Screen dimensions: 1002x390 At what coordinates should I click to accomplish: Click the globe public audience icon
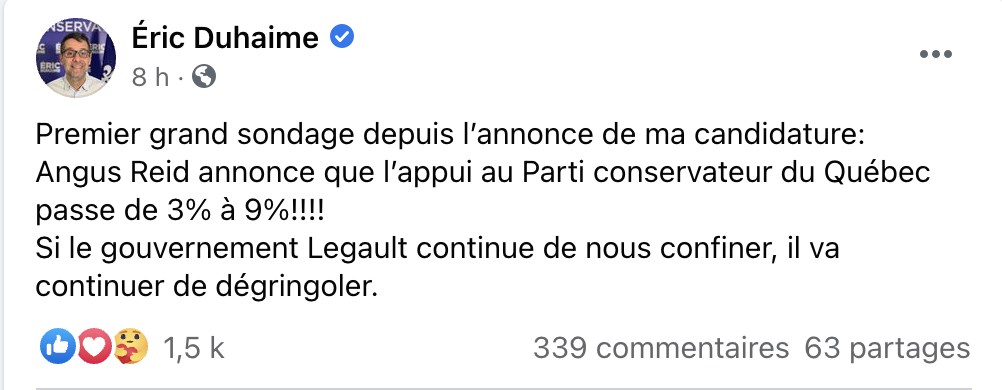click(x=204, y=77)
